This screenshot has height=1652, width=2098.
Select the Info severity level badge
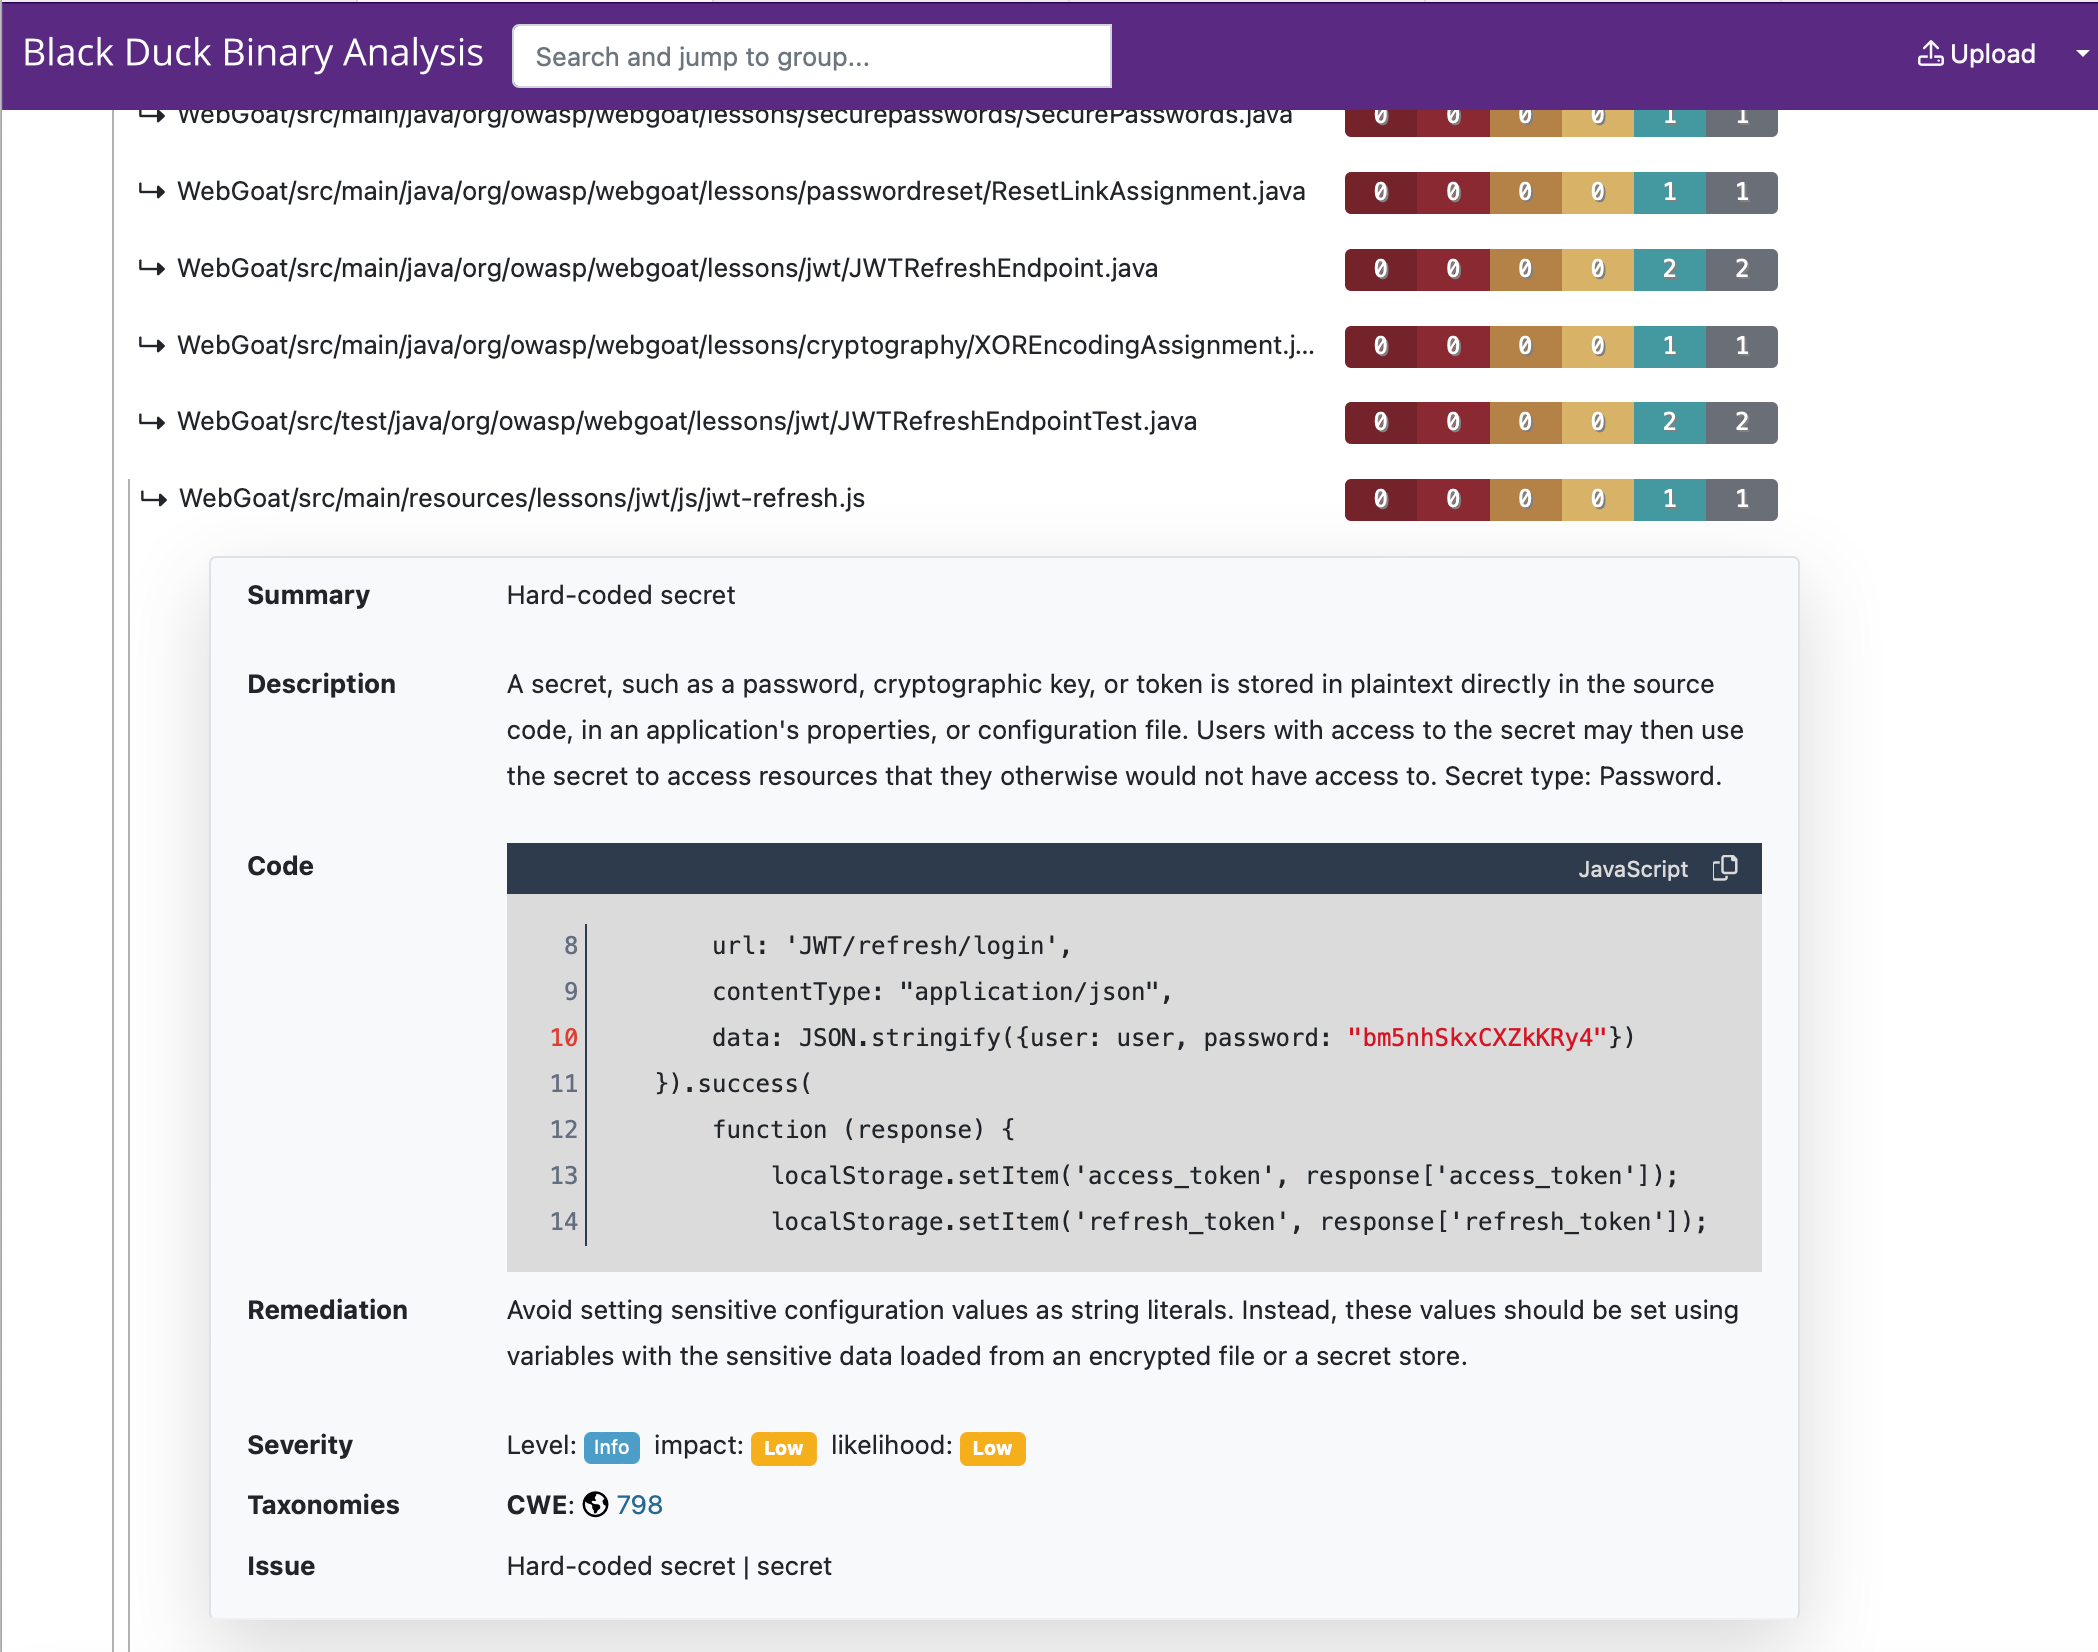[x=611, y=1447]
